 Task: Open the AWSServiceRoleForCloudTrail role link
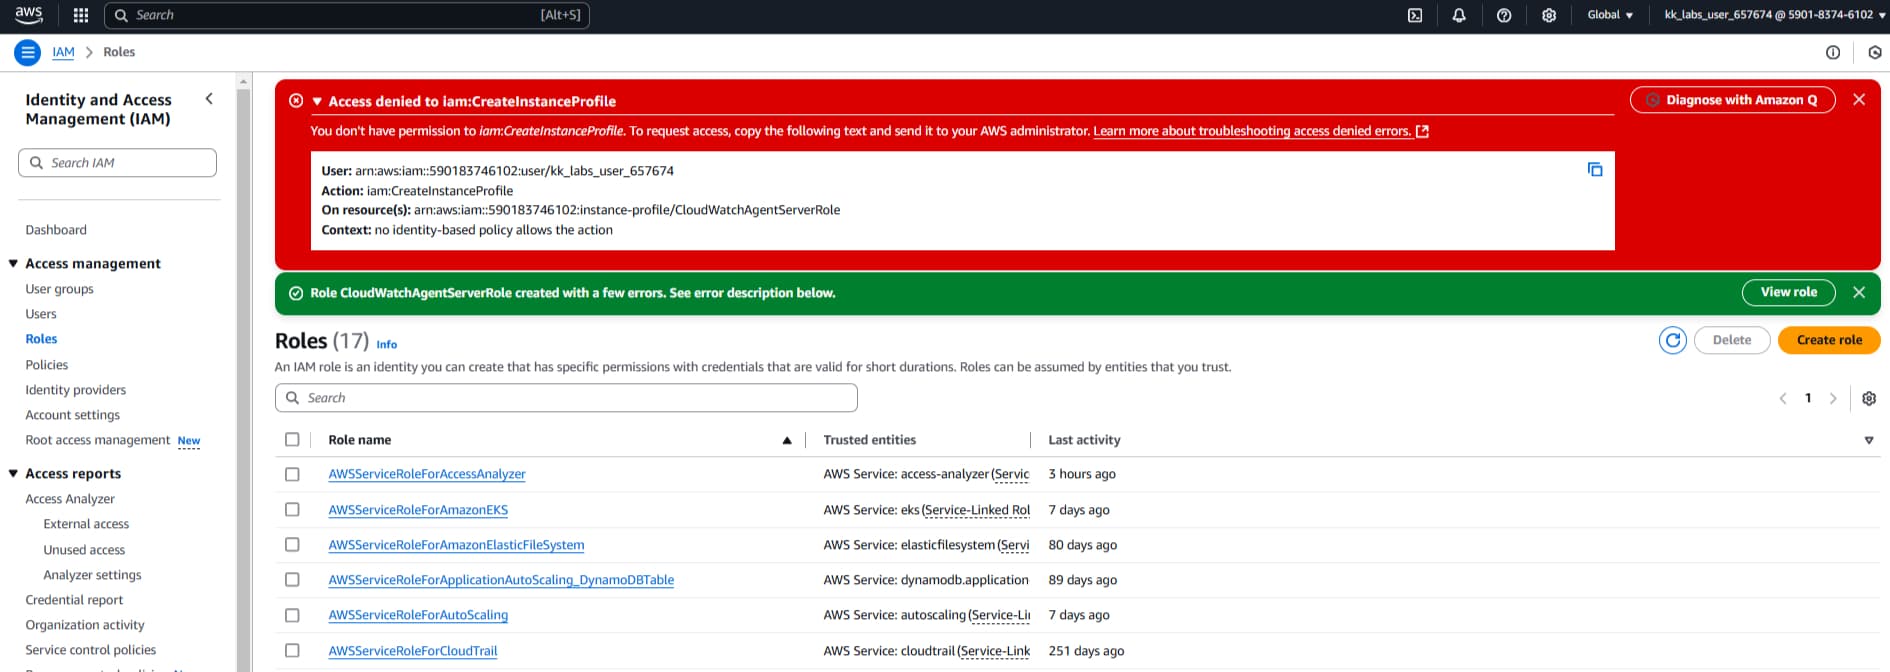click(413, 651)
